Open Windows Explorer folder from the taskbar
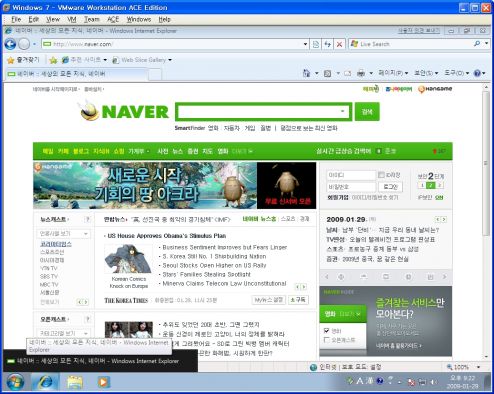The width and height of the screenshot is (494, 394). (x=75, y=382)
